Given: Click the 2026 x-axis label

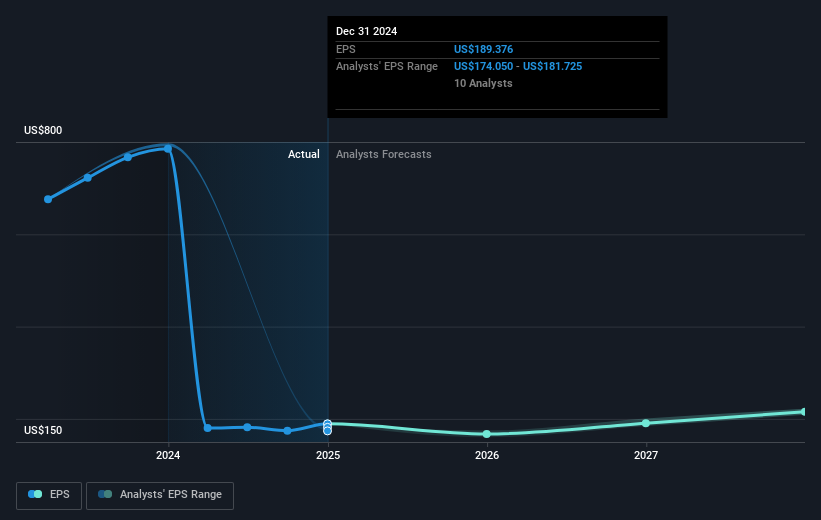Looking at the screenshot, I should point(487,456).
